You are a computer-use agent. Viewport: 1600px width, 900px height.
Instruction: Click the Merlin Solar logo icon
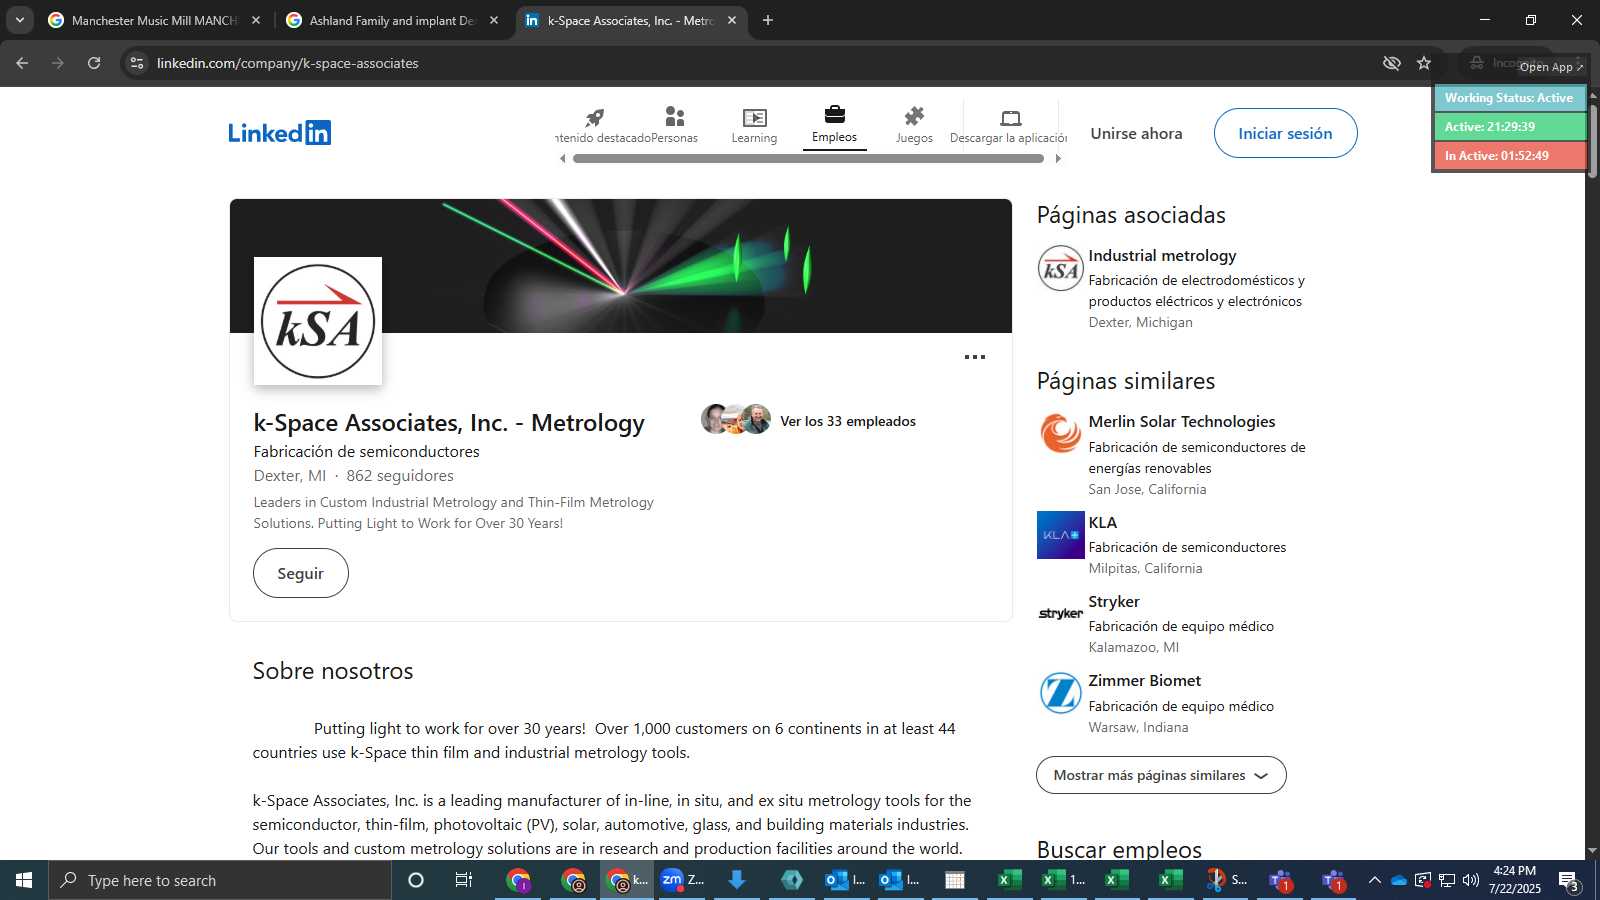click(1061, 434)
